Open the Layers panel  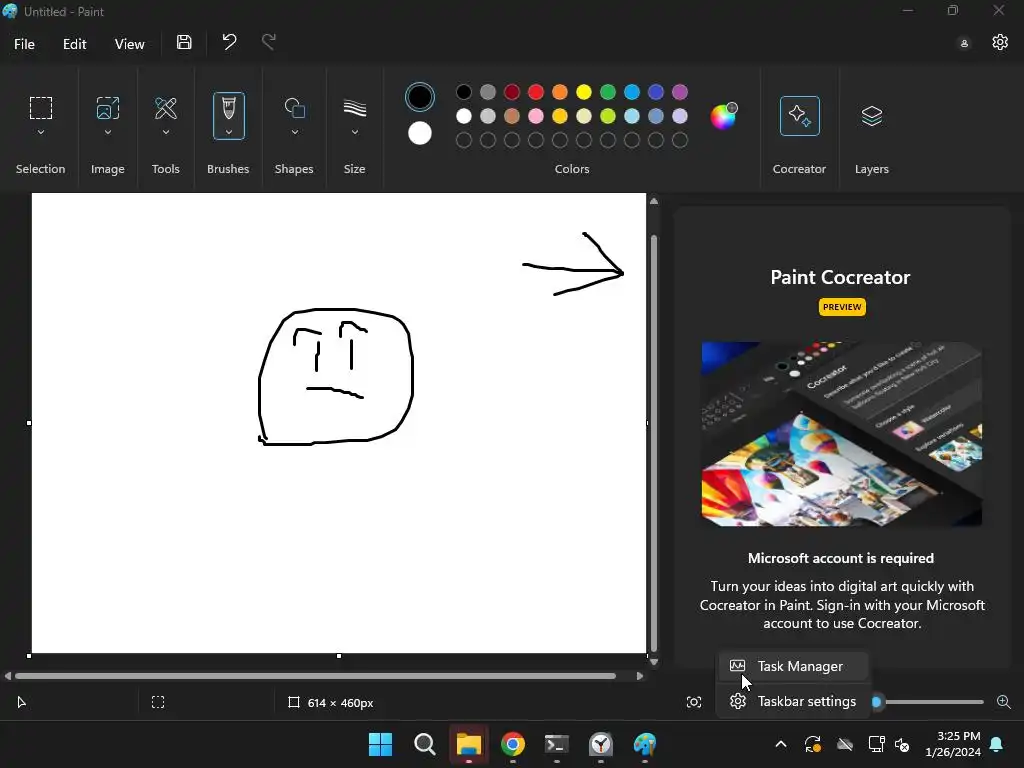click(872, 116)
